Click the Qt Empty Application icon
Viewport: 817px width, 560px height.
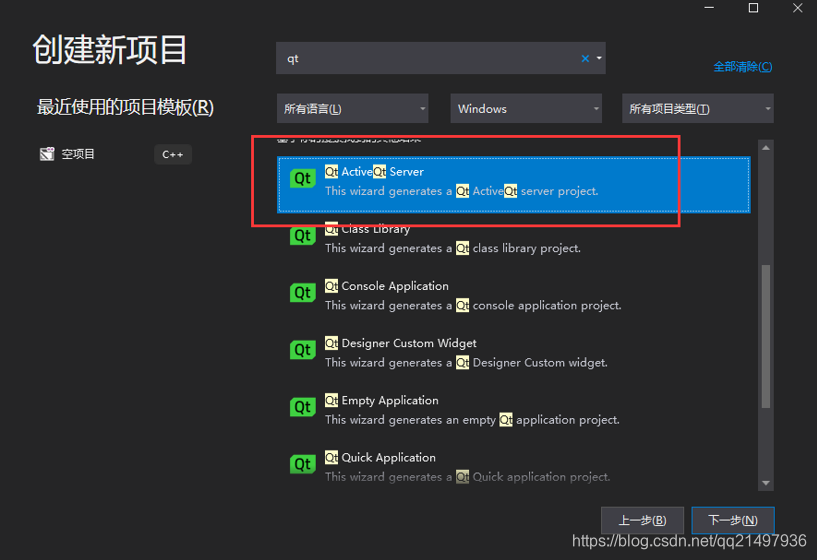pos(303,407)
